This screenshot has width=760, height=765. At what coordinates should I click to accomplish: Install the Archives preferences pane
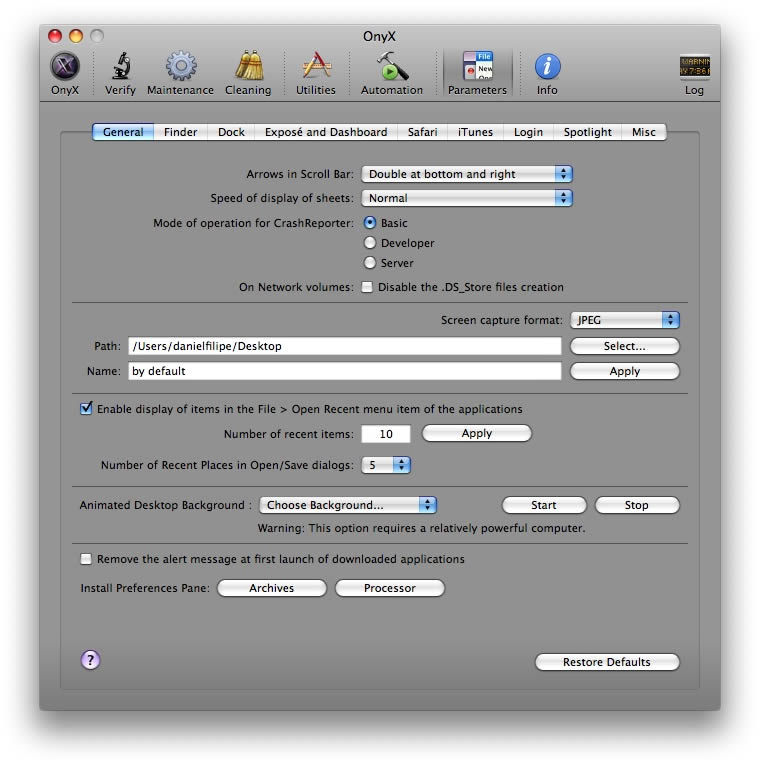click(x=272, y=588)
